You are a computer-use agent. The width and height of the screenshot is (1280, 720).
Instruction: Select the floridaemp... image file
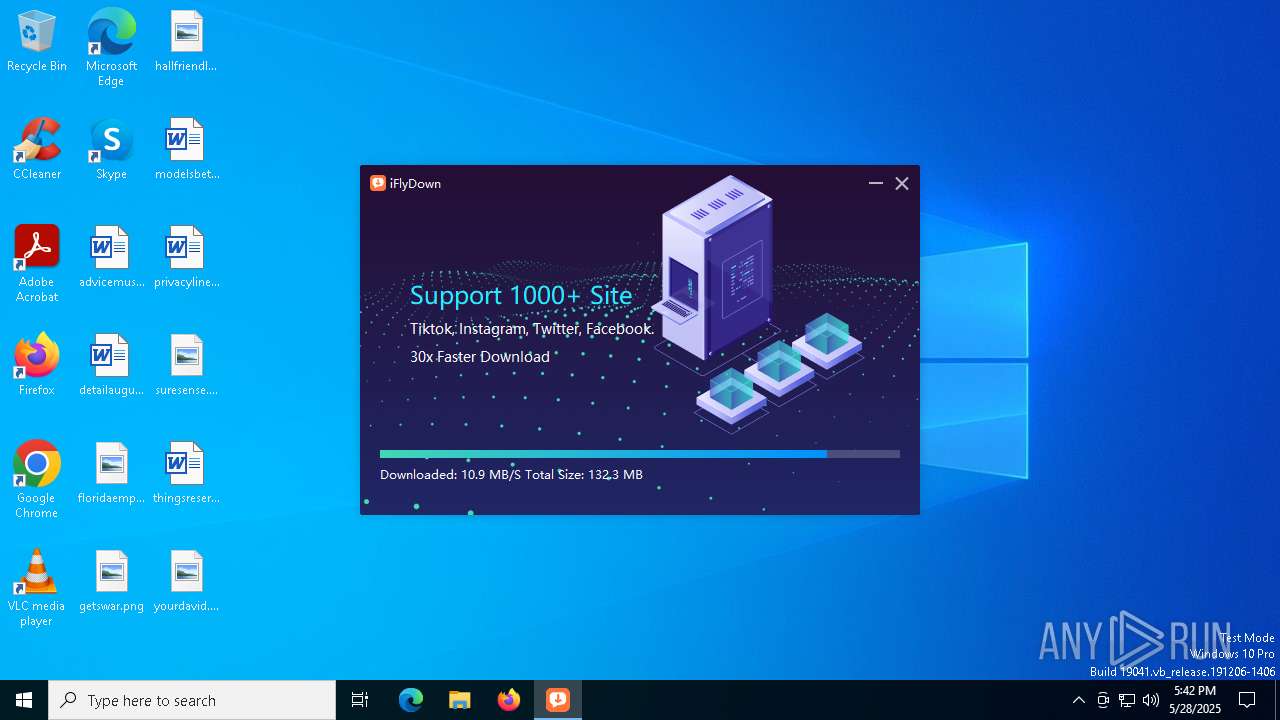pos(111,474)
